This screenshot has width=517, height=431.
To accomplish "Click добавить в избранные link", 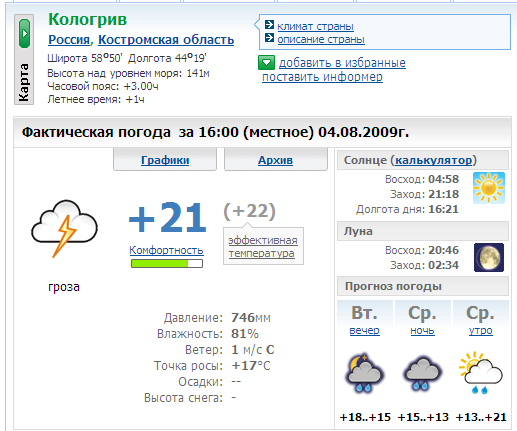I will (x=342, y=63).
